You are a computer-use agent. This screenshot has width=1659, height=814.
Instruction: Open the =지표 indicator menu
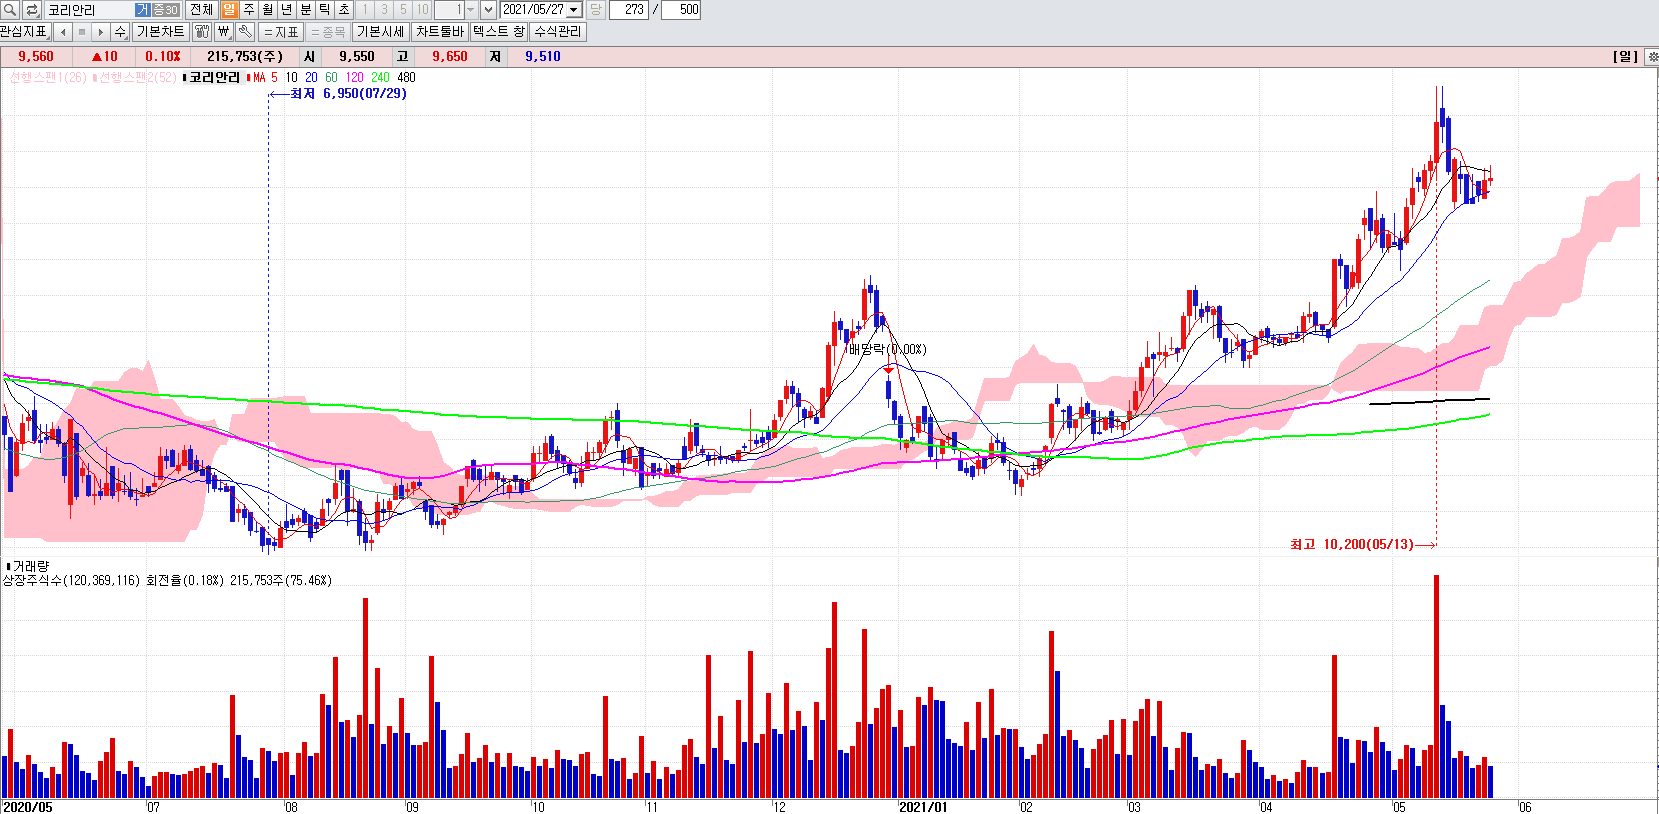pos(281,32)
